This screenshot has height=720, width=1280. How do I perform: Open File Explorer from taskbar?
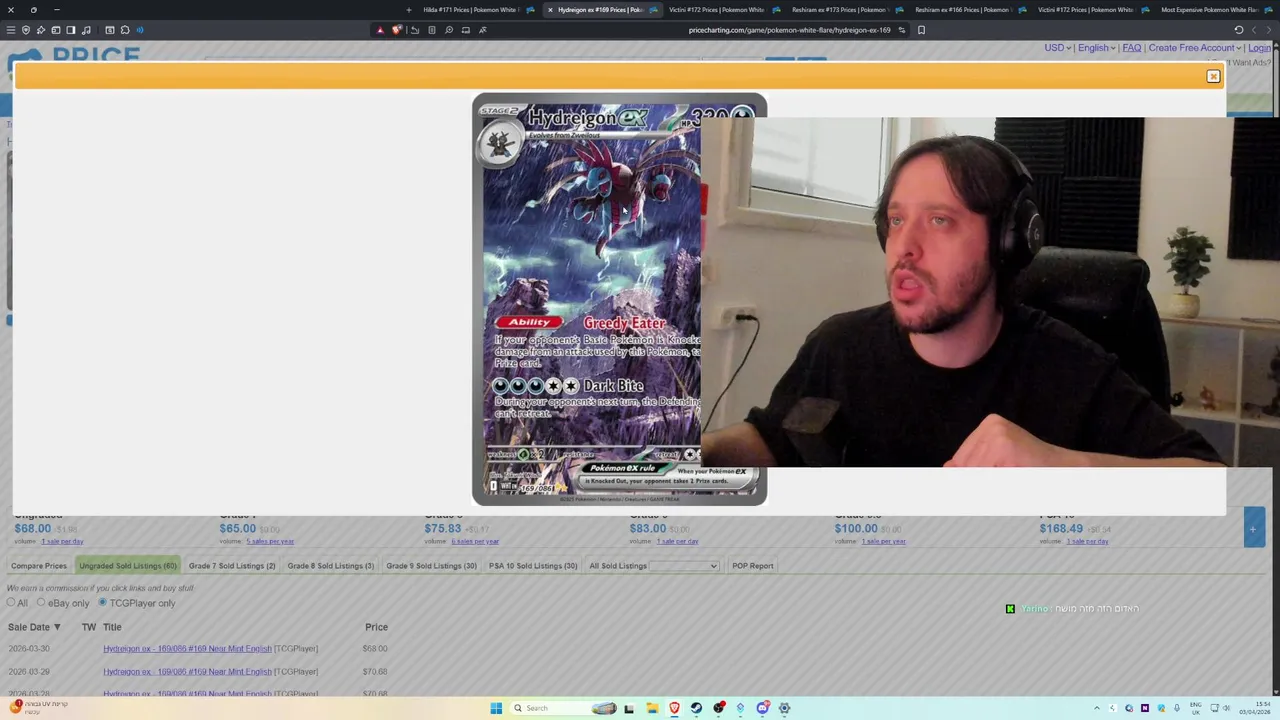pos(652,708)
